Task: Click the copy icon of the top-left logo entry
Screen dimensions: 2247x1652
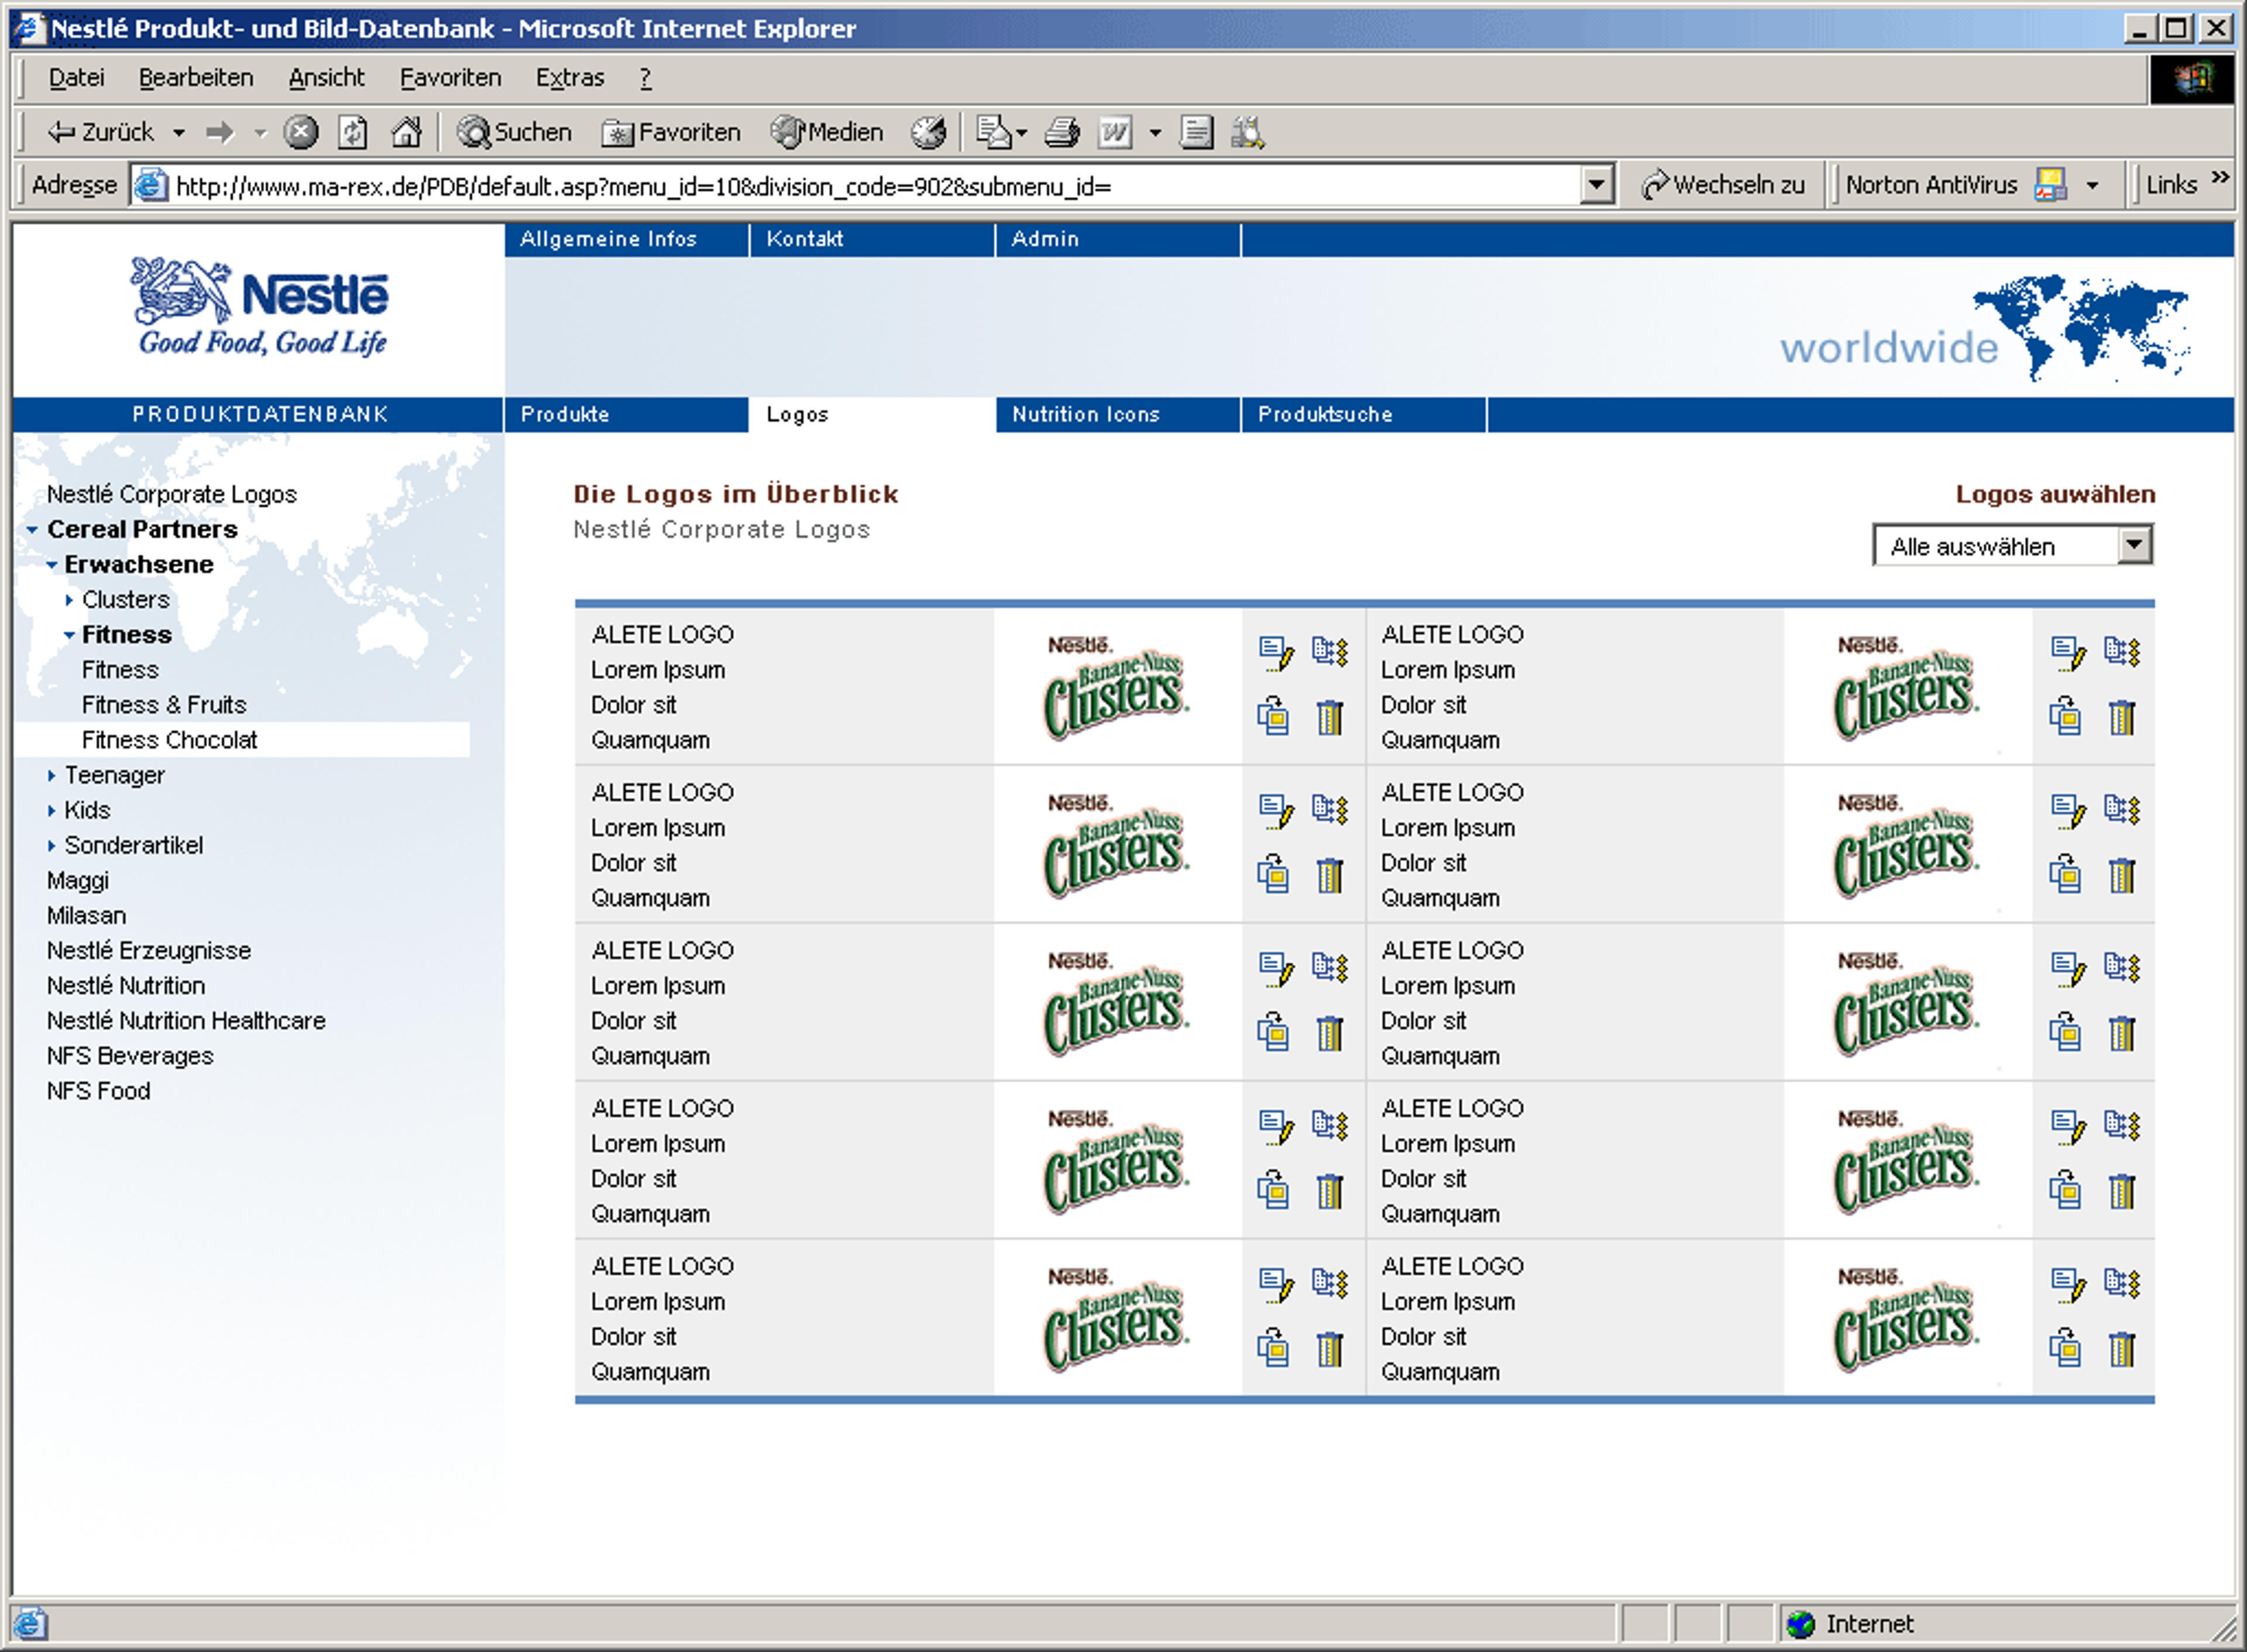Action: [x=1273, y=716]
